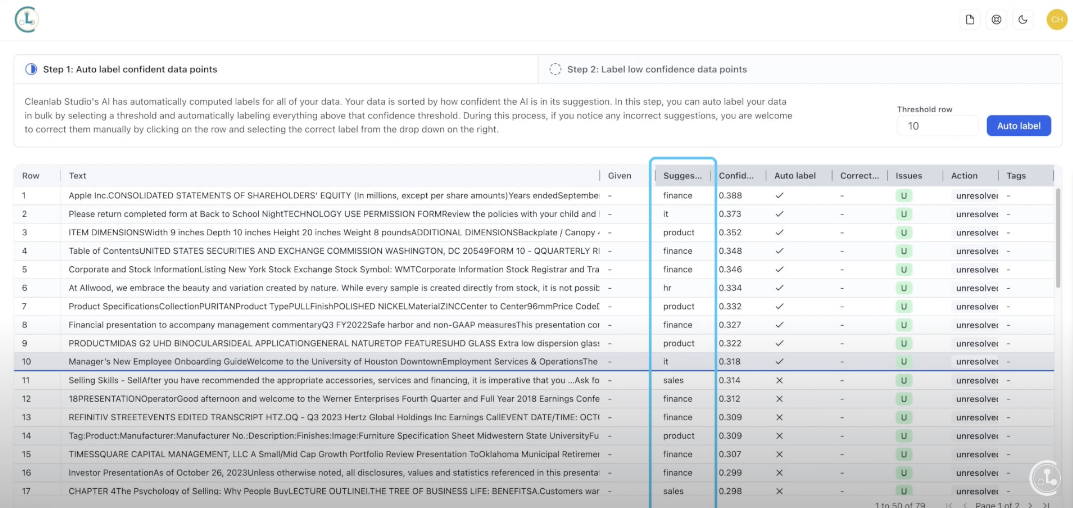
Task: Open the unresolved action dropdown in row 16
Action: tap(974, 472)
